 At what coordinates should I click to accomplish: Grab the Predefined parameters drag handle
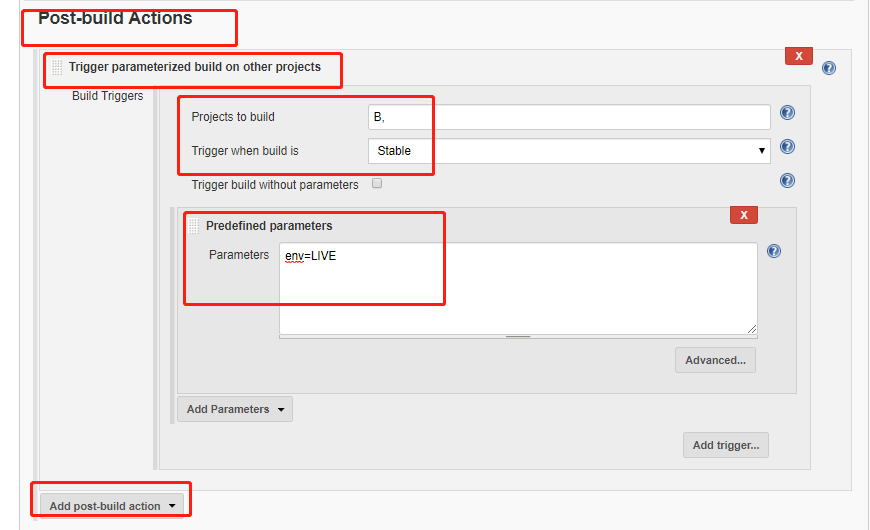[195, 226]
